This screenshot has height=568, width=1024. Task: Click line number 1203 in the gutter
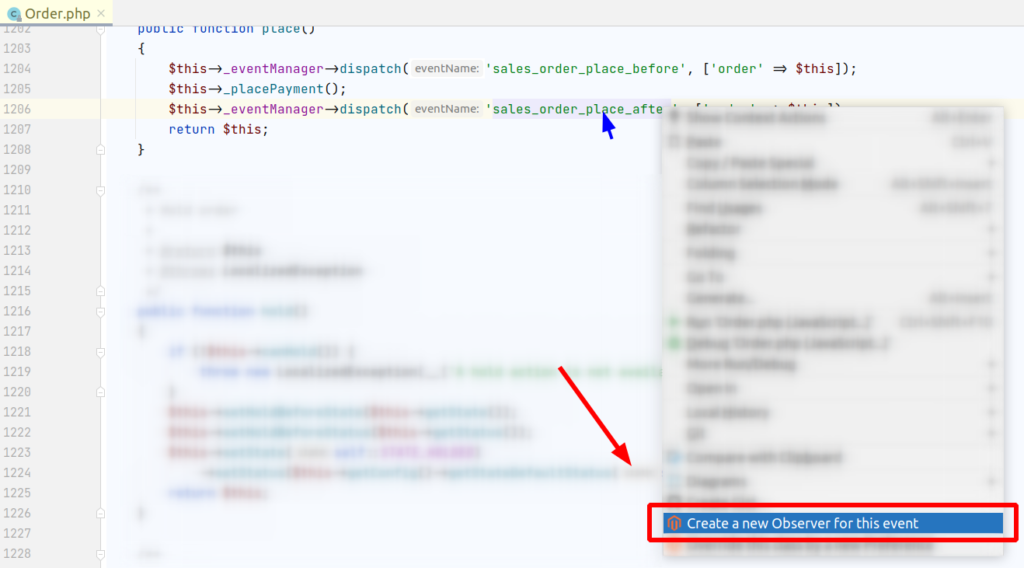[17, 48]
